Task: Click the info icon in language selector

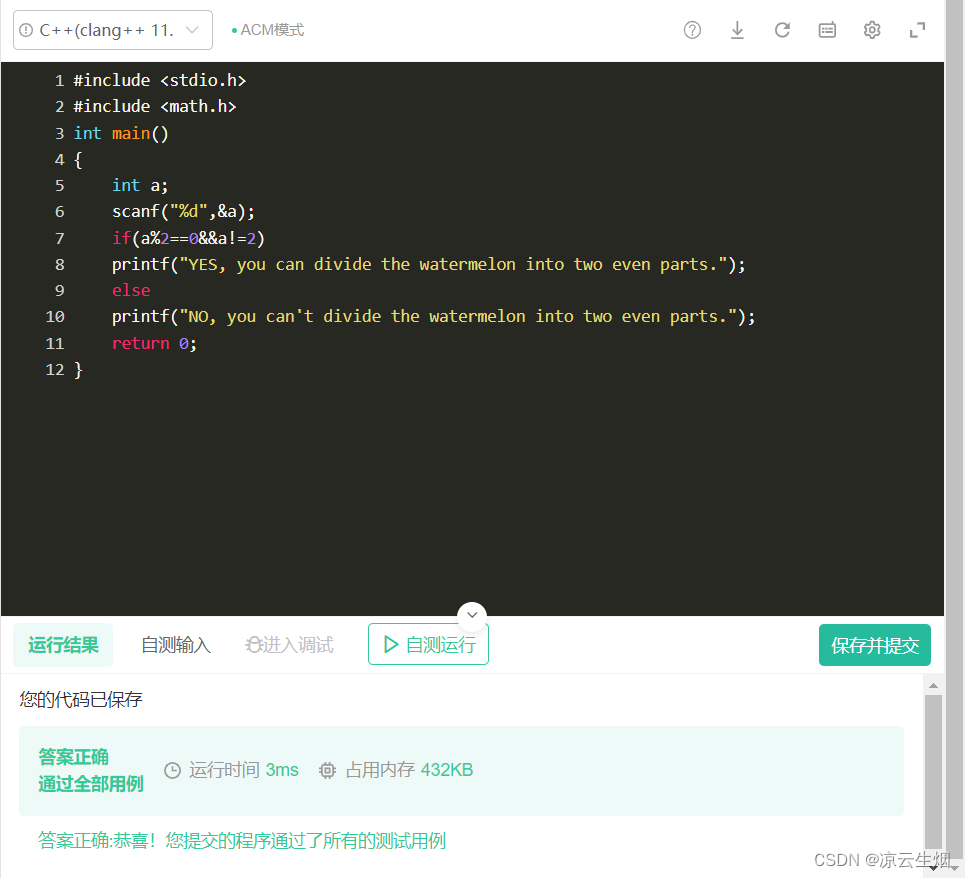Action: tap(26, 30)
